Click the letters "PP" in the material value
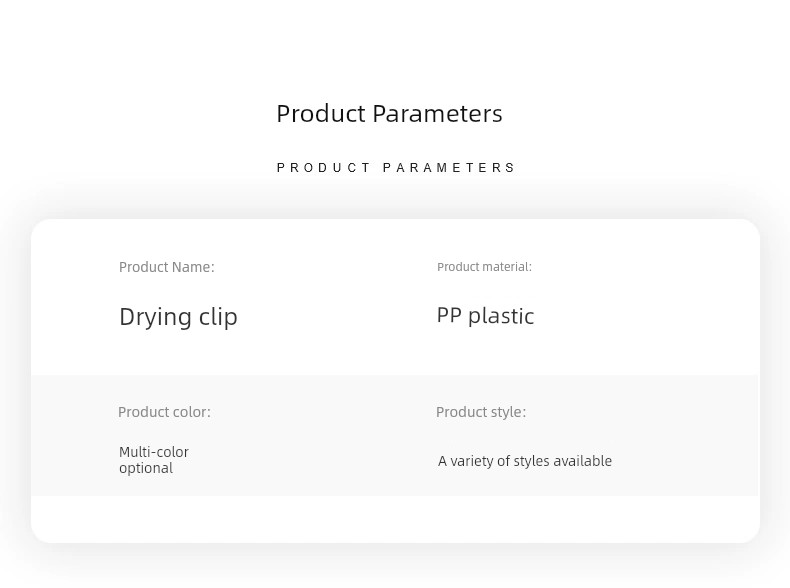Screen dimensions: 790x588 coord(449,316)
